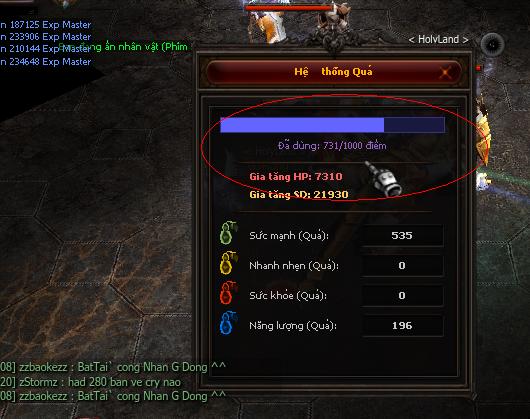
Task: Select the Năng lượng value field 196
Action: pyautogui.click(x=402, y=325)
